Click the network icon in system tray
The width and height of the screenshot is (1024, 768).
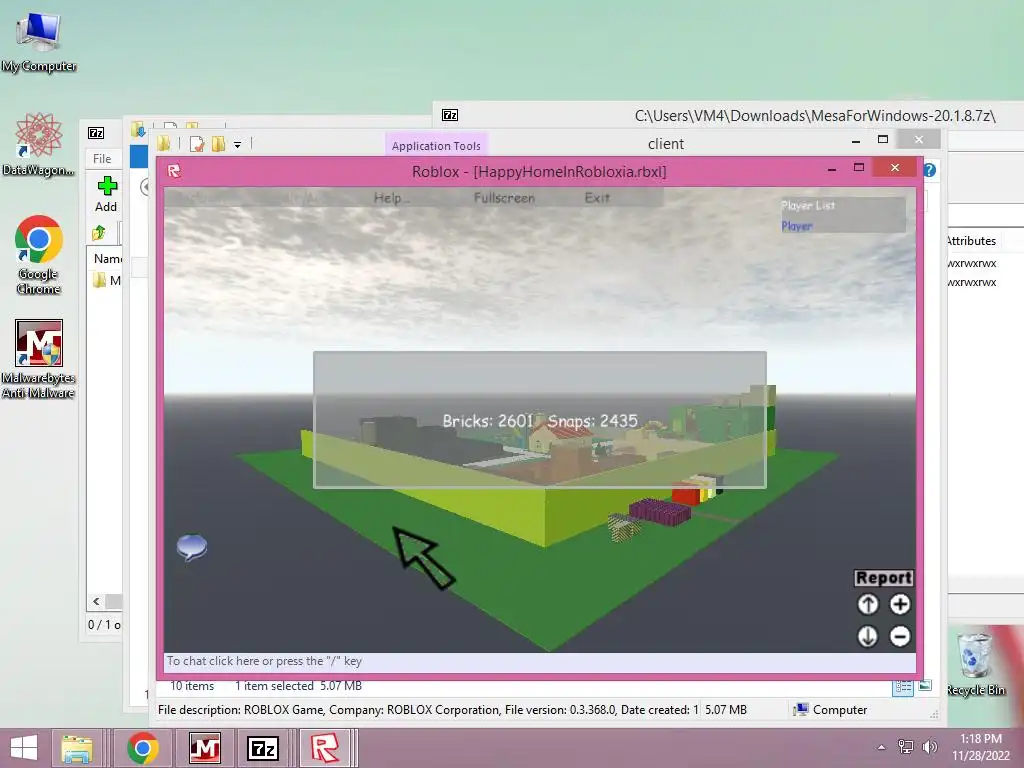click(906, 746)
